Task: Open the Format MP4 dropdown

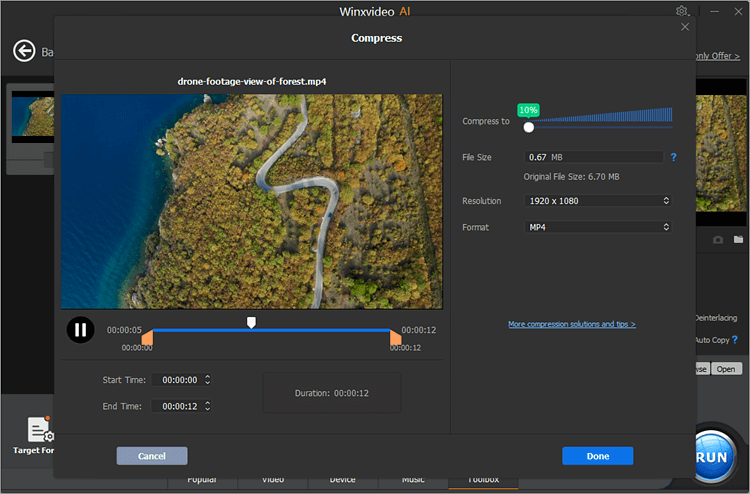Action: (x=598, y=227)
